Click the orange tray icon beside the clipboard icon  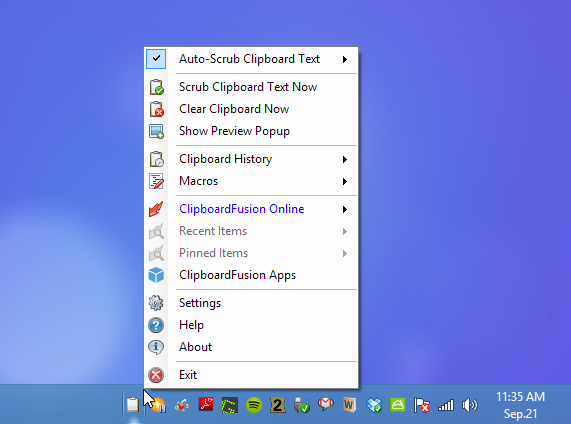pos(158,405)
